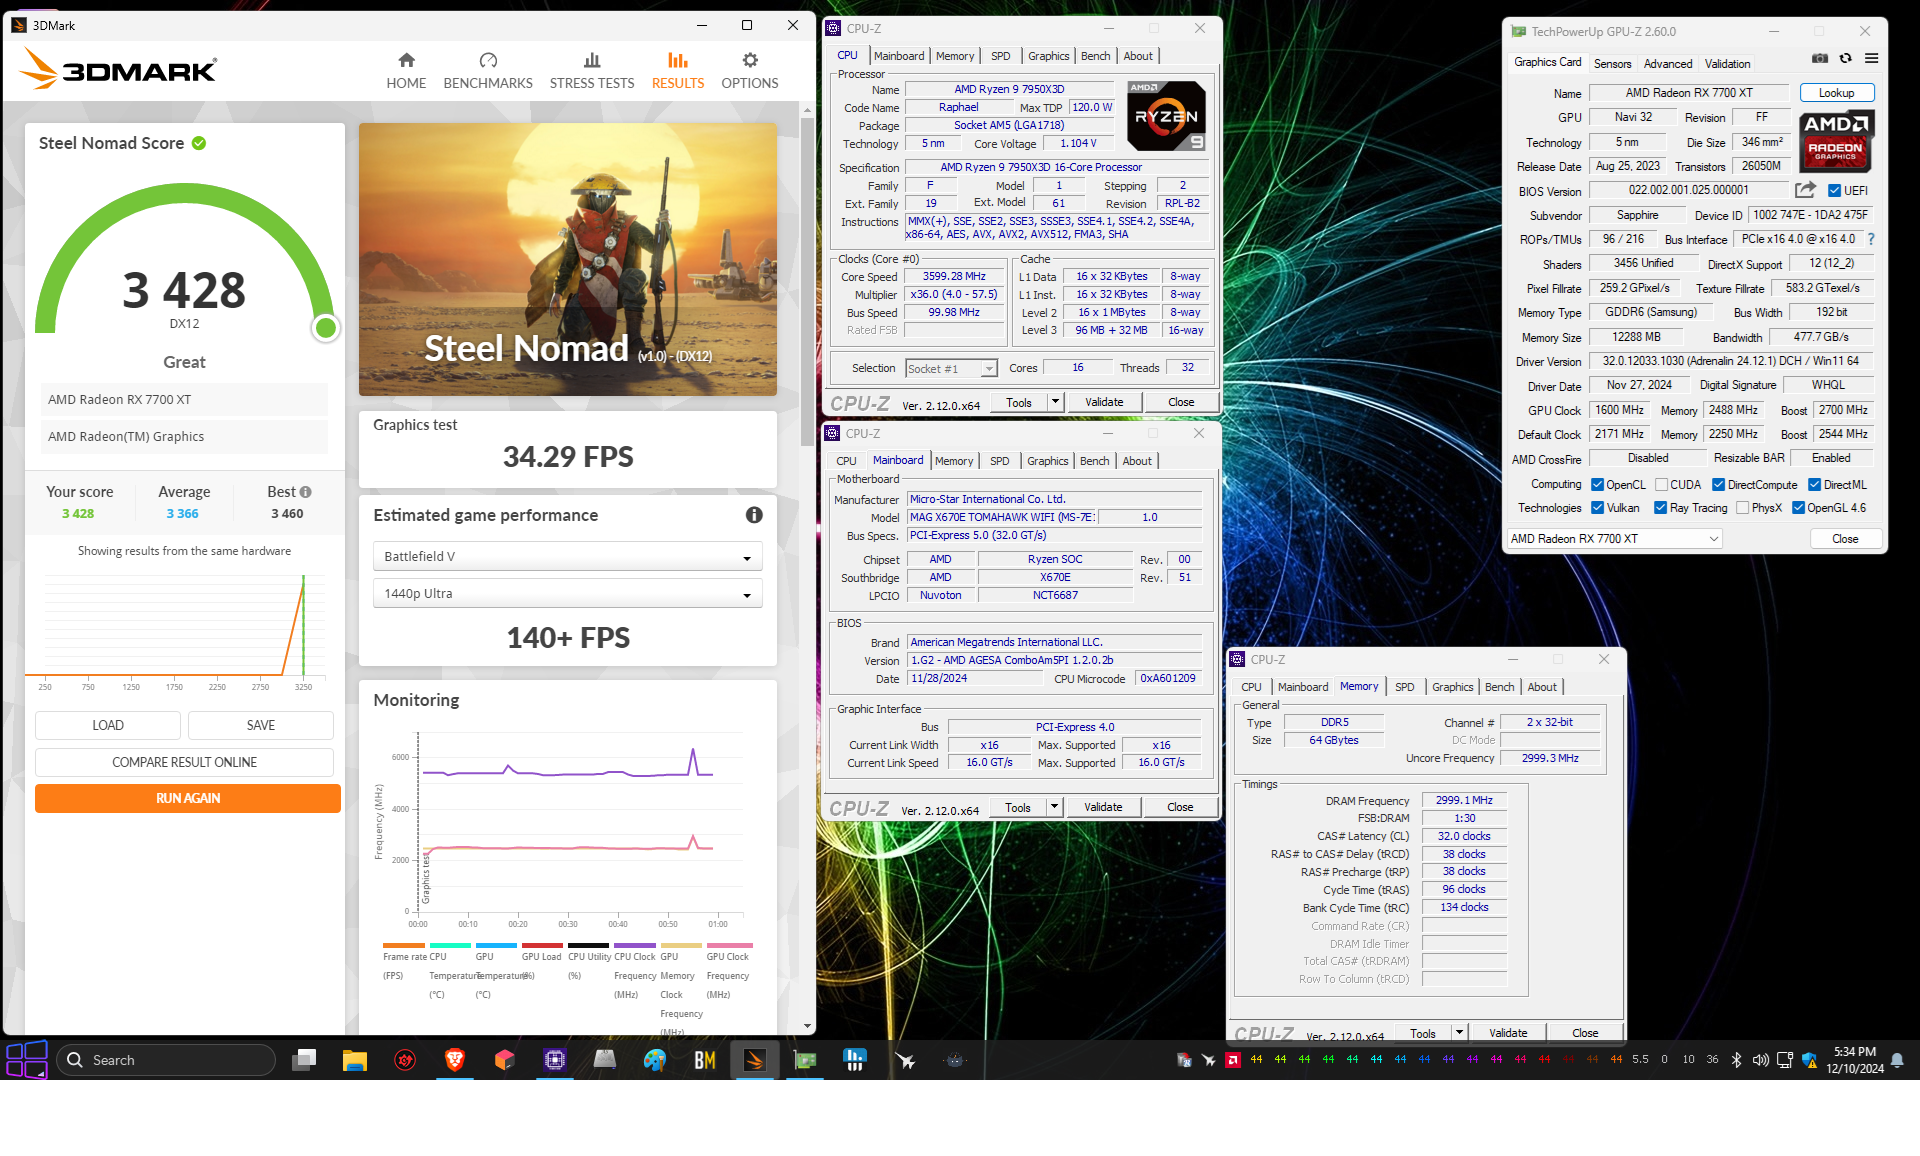Open the BENCHMARKS section in 3DMark
This screenshot has width=1920, height=1156.
pyautogui.click(x=488, y=70)
